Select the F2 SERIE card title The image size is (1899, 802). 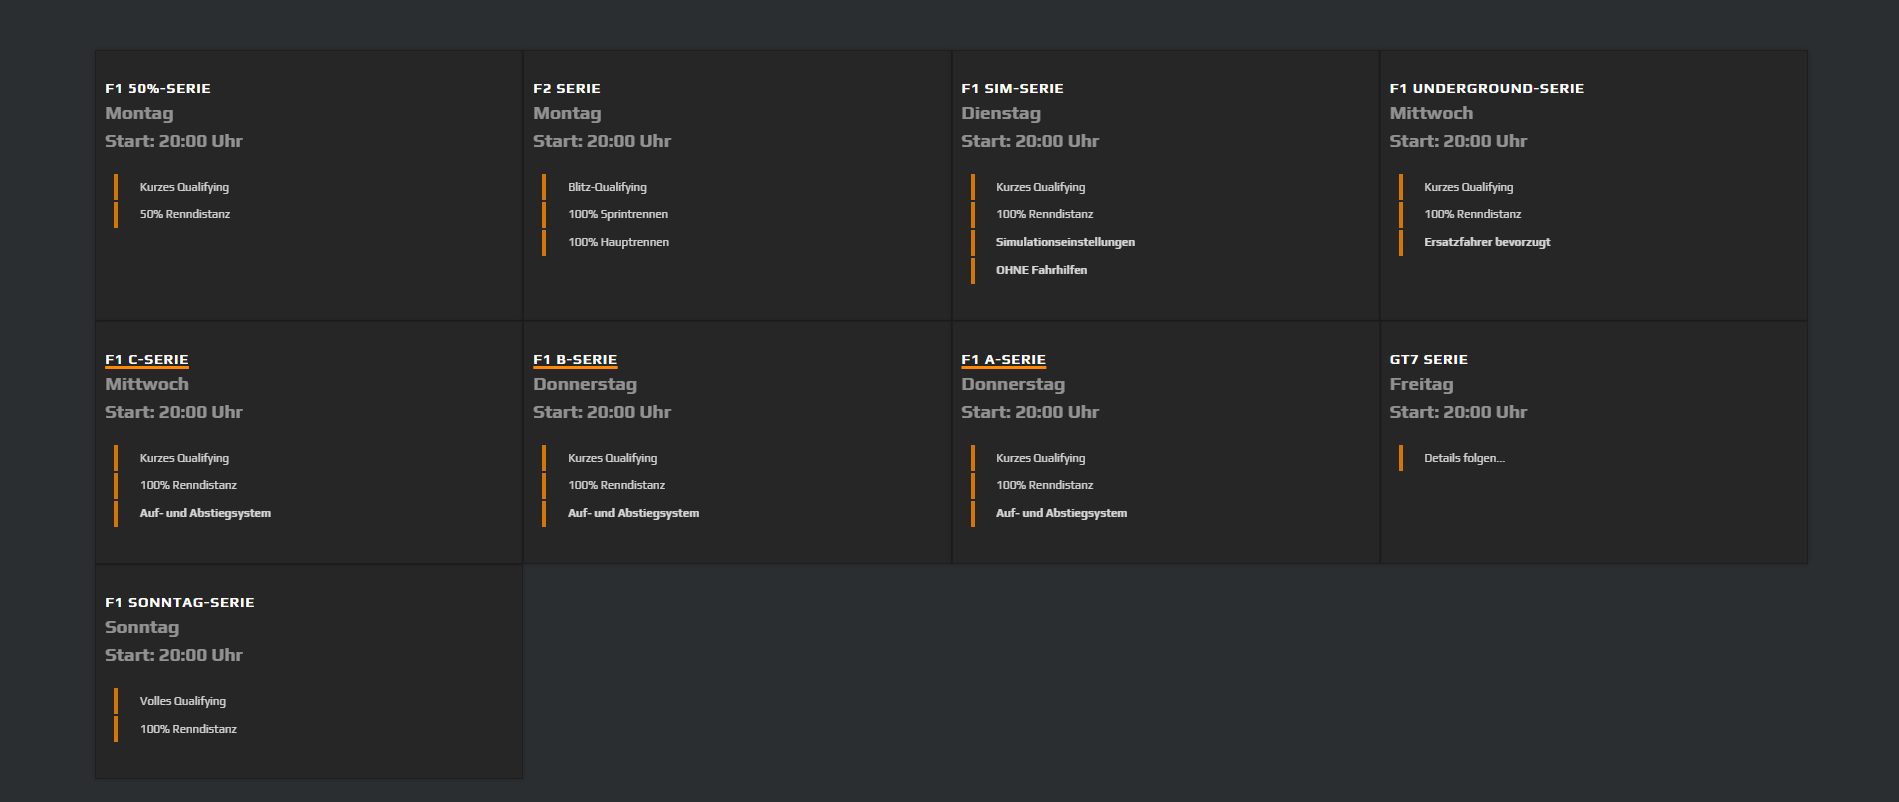567,89
